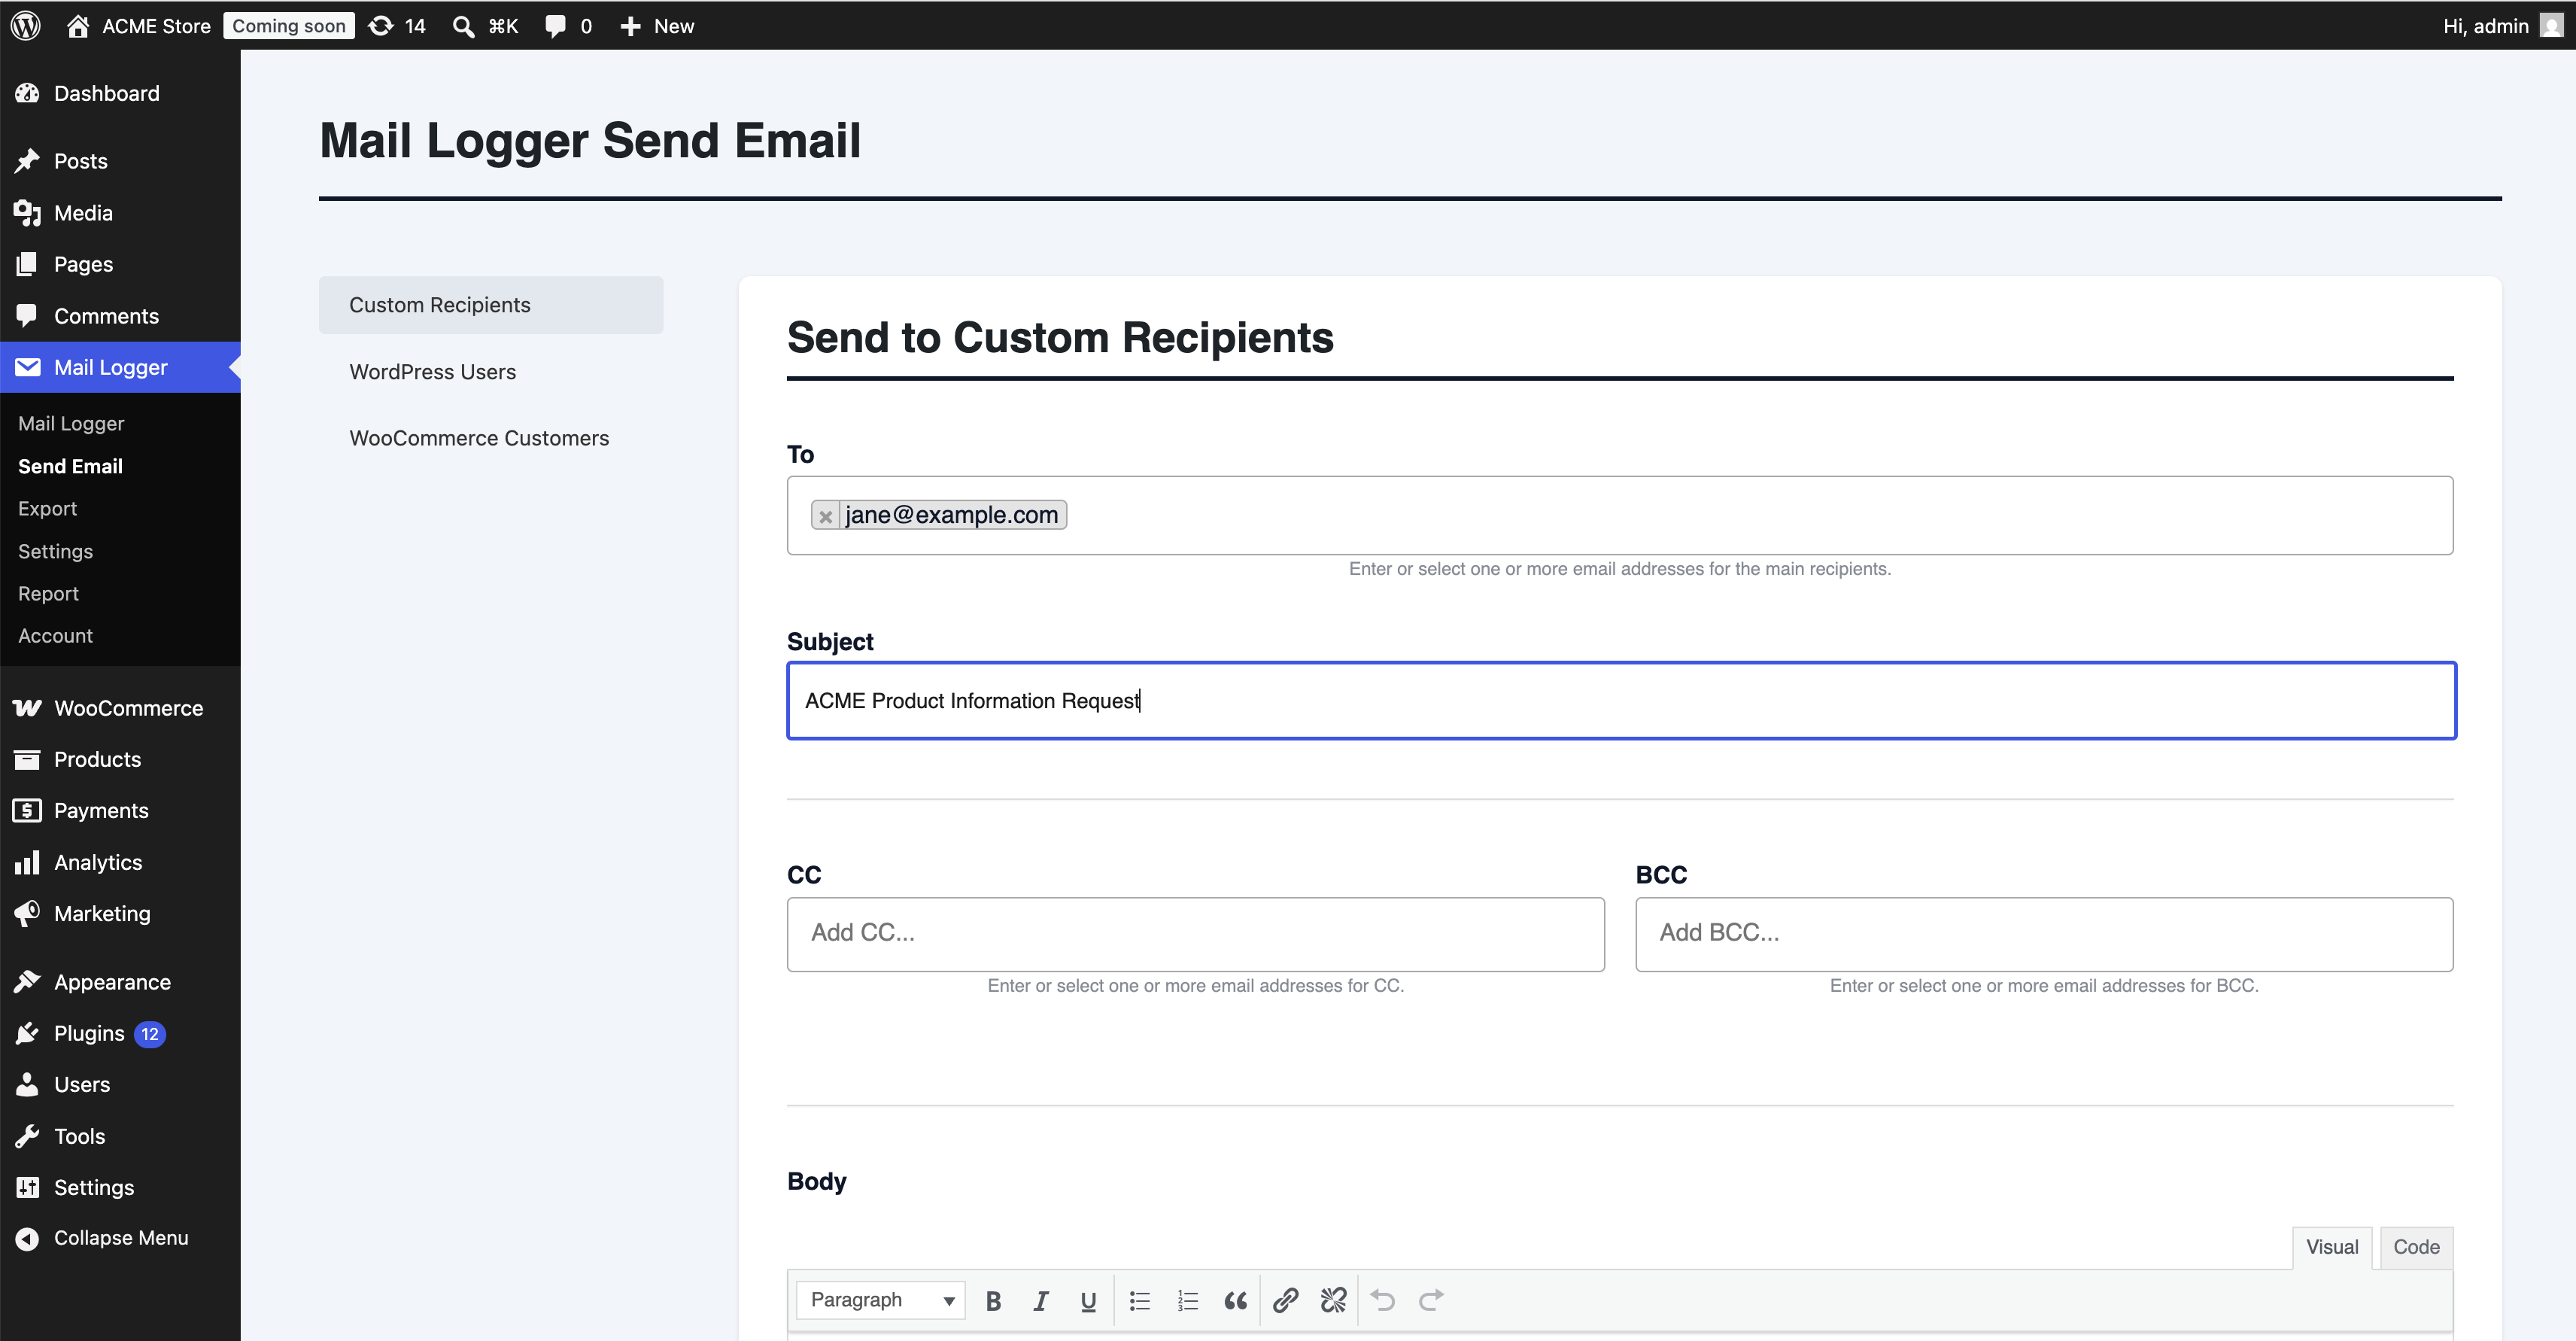Open the Account submenu item
The width and height of the screenshot is (2576, 1341).
pos(55,636)
